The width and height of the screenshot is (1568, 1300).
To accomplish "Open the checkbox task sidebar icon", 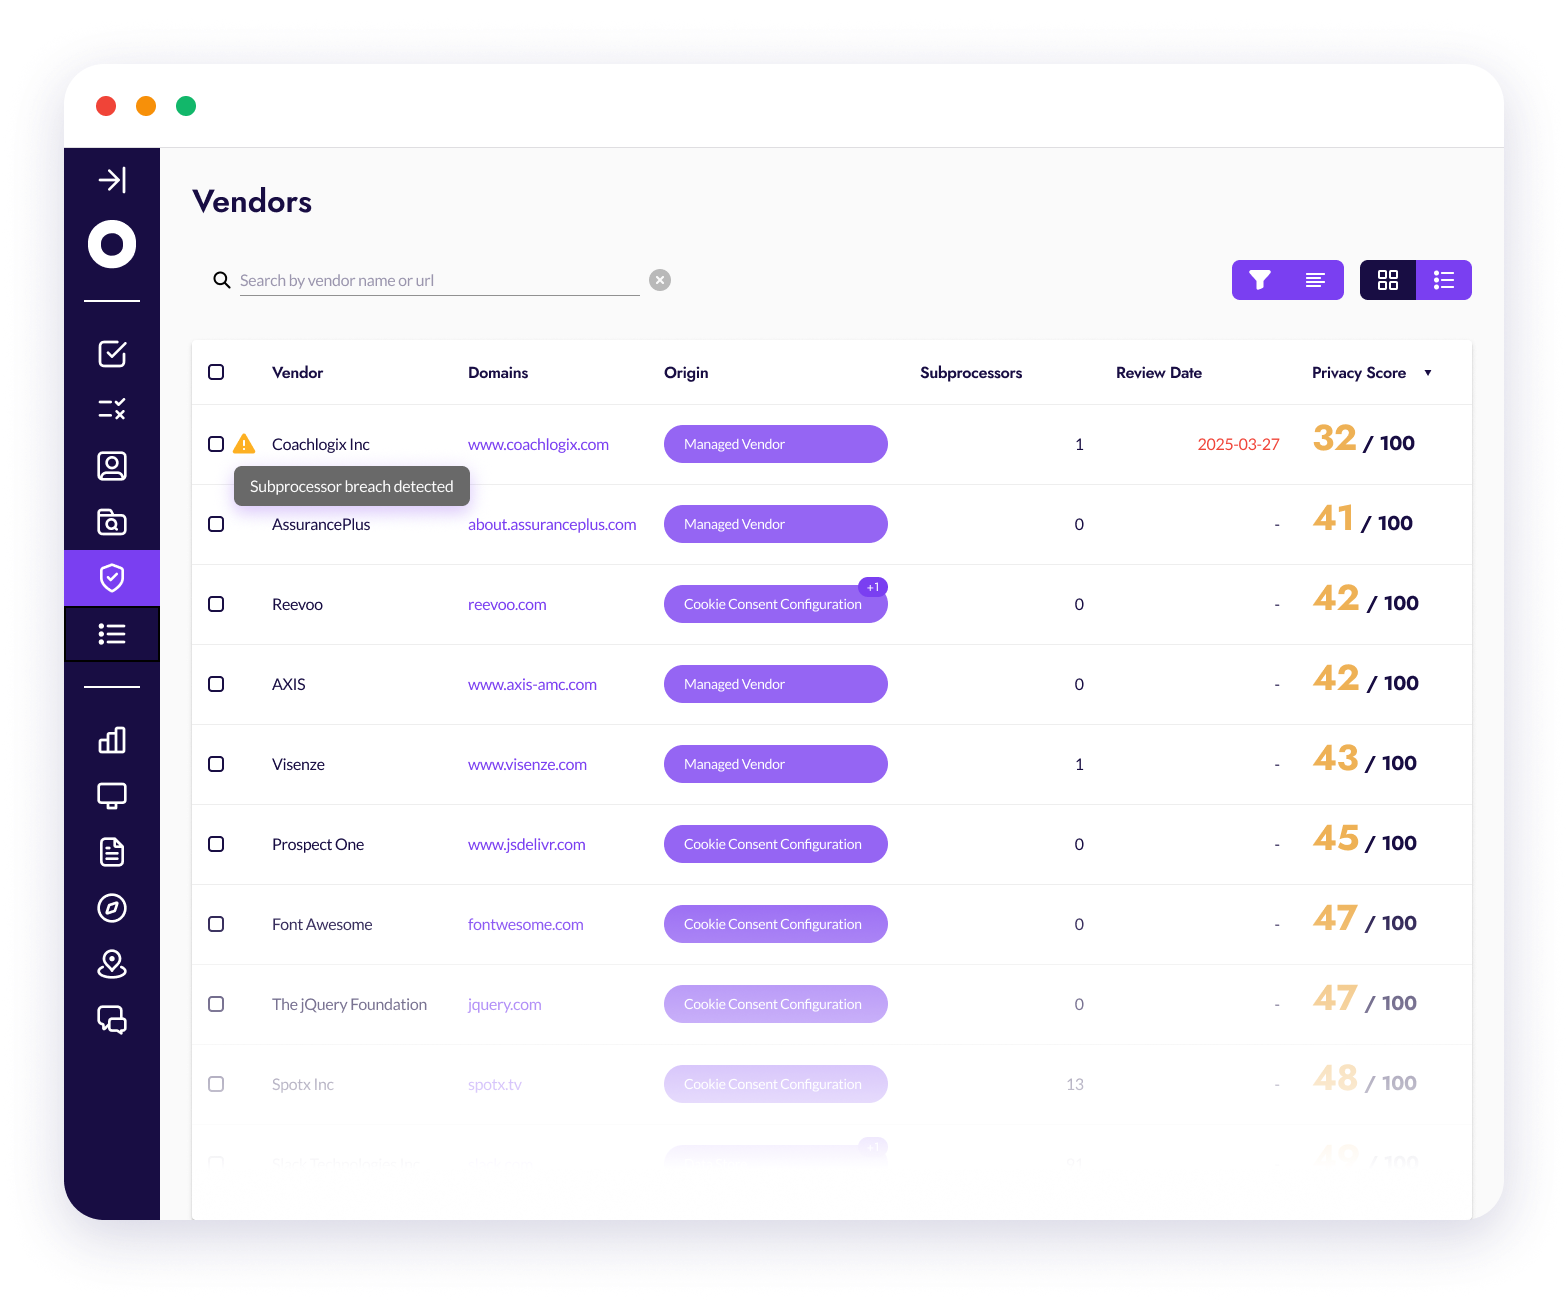I will click(x=112, y=353).
